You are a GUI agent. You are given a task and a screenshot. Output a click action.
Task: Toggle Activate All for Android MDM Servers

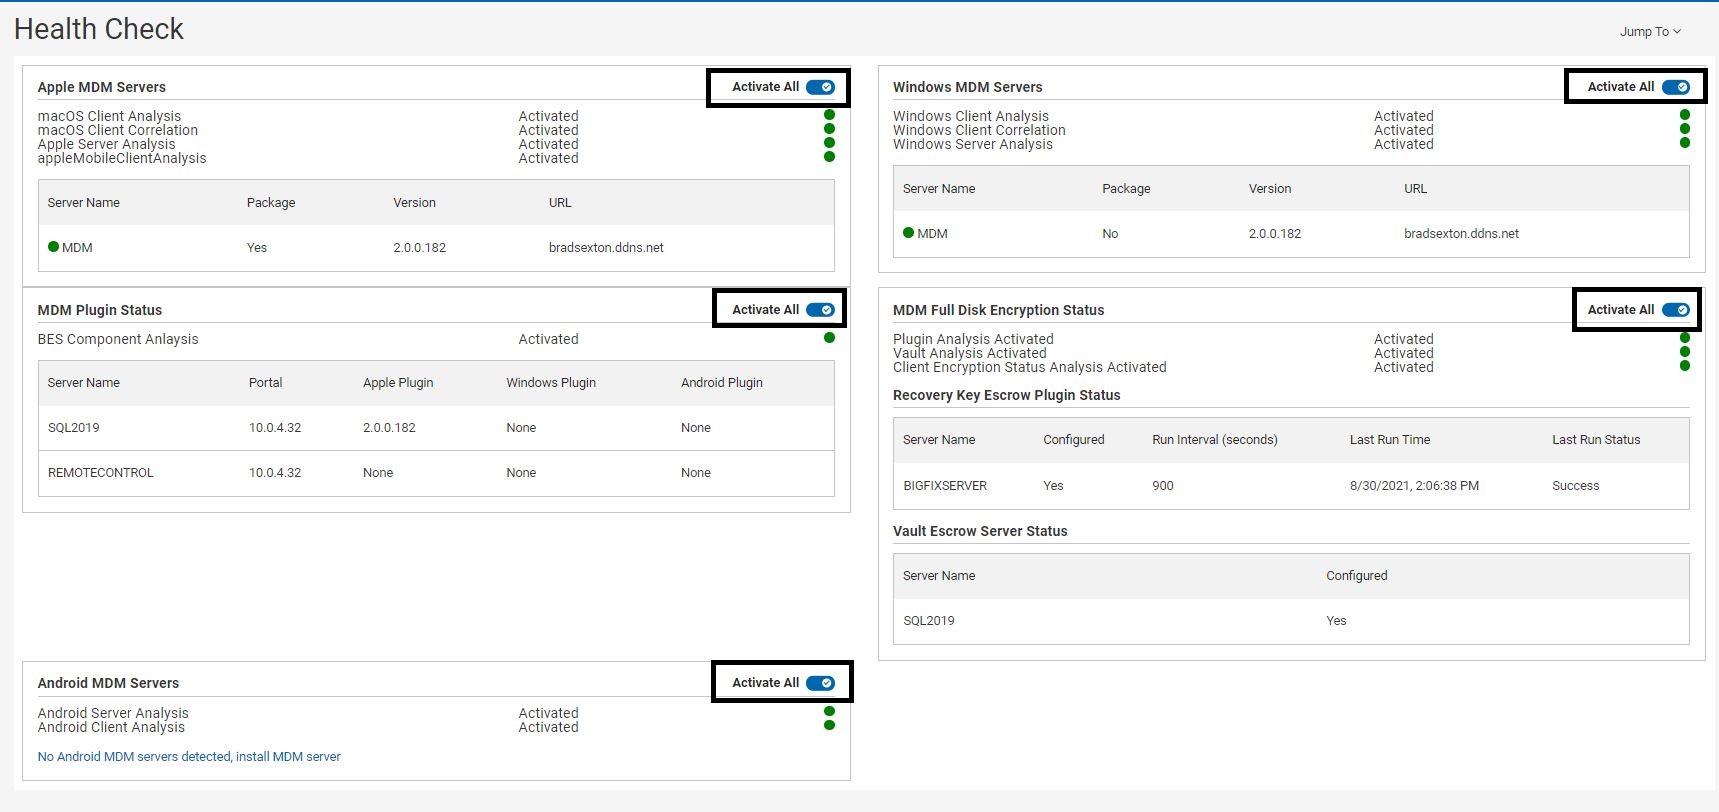click(820, 683)
